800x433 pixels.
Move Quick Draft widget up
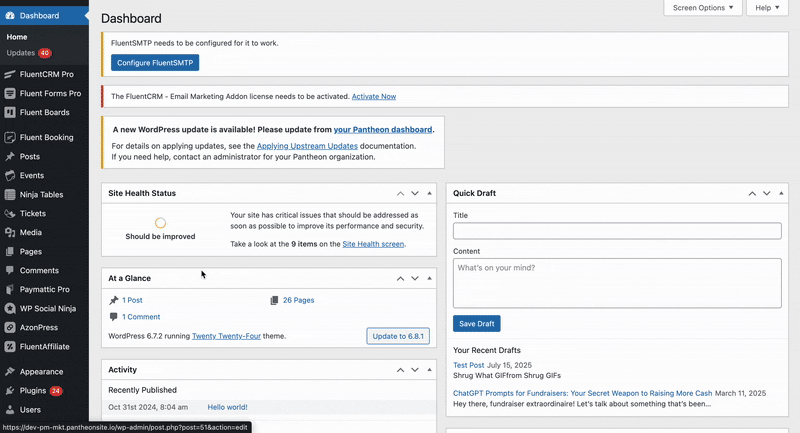point(752,193)
